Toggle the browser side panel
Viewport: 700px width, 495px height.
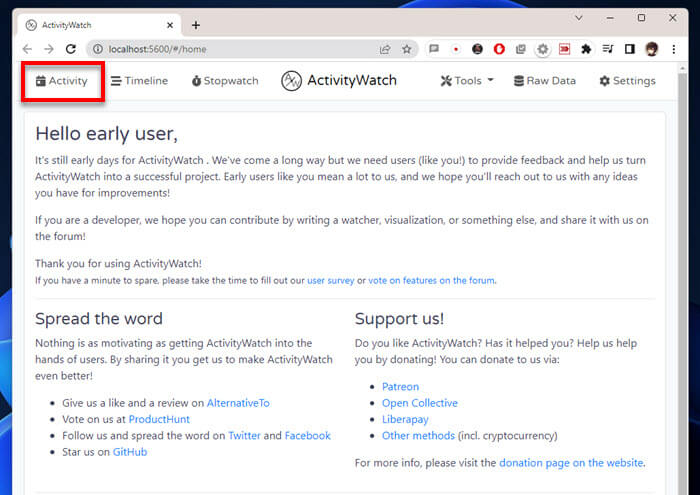point(629,49)
